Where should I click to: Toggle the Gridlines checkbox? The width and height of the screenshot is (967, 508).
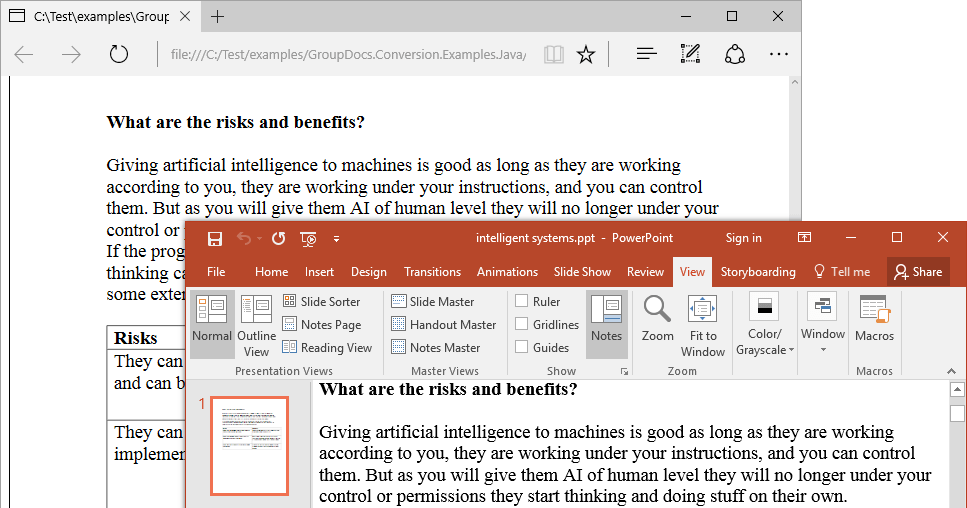tap(522, 324)
